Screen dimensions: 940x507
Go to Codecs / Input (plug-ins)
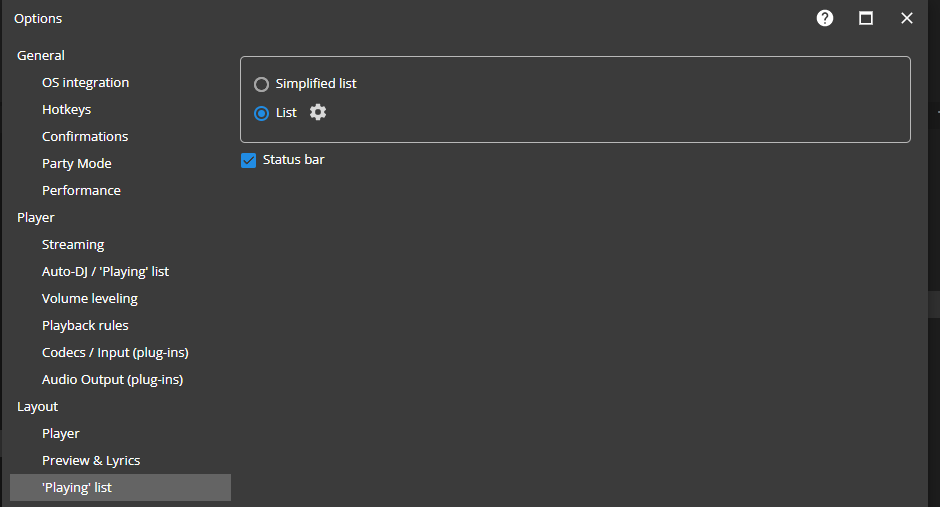tap(115, 353)
